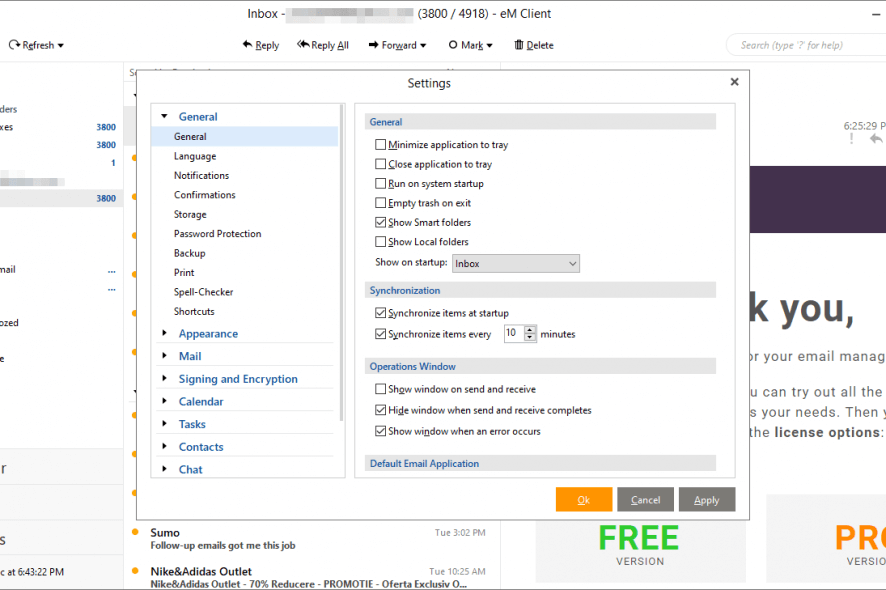Screen dimensions: 886x590
Task: Expand the Appearance category
Action: pos(164,333)
